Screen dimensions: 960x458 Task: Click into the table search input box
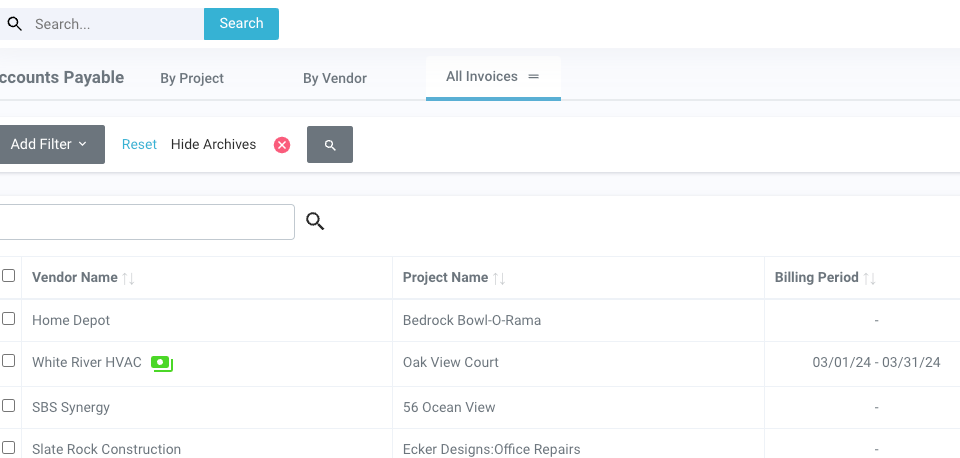[147, 222]
